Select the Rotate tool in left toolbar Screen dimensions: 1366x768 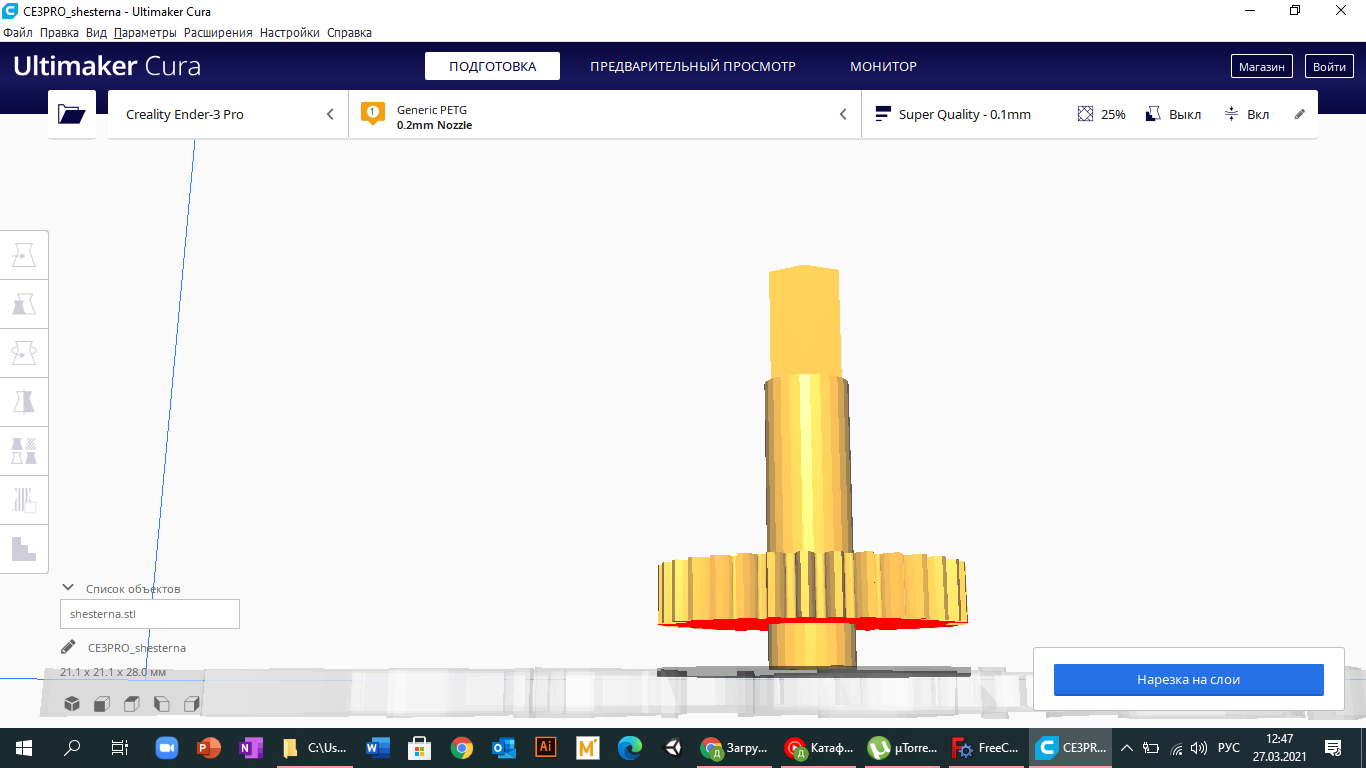pos(24,352)
